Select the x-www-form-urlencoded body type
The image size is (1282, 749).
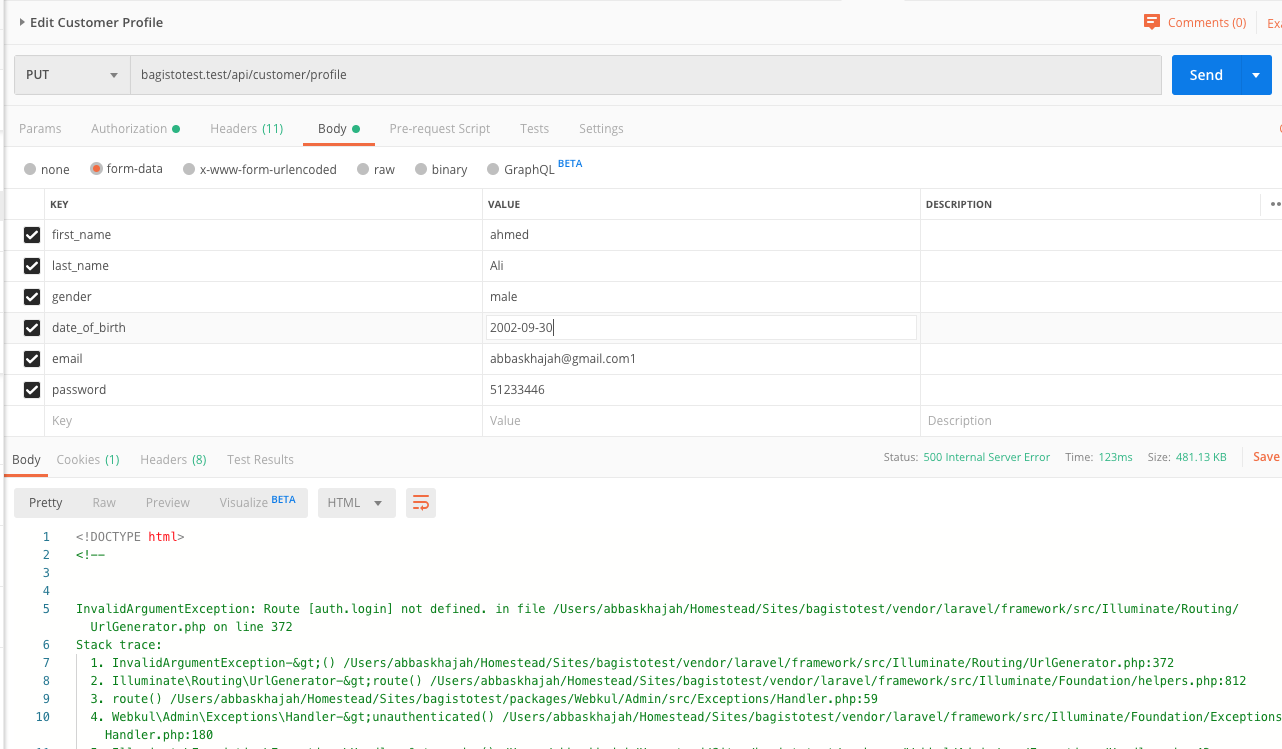click(260, 169)
